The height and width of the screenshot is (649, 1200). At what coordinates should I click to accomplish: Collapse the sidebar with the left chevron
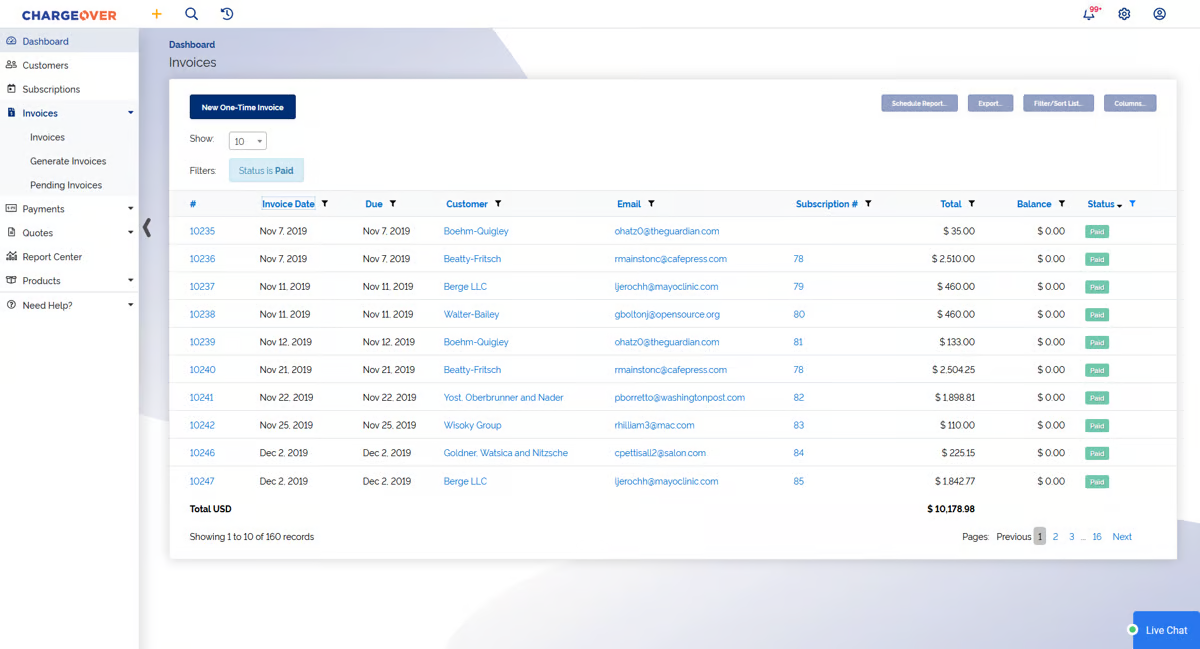(x=146, y=228)
